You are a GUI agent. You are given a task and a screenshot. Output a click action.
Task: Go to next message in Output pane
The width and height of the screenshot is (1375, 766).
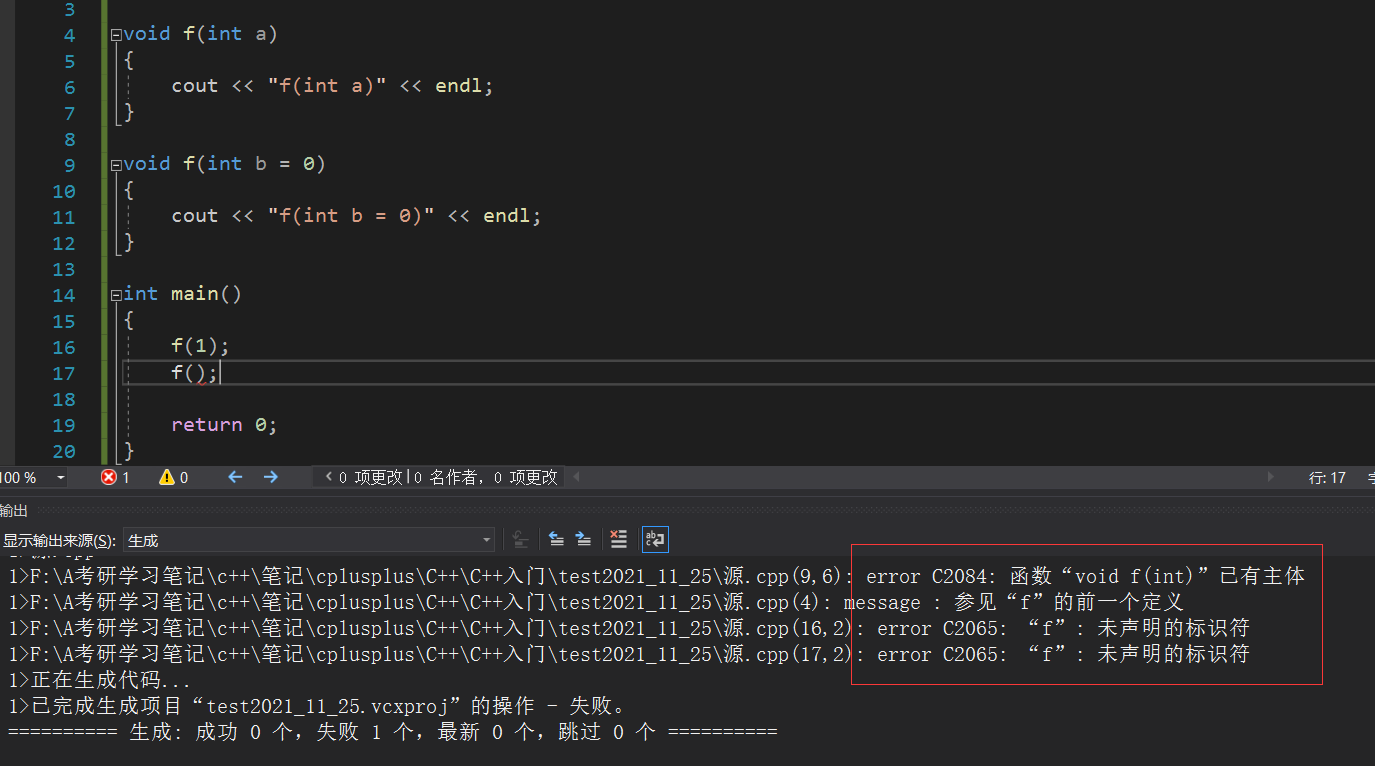tap(583, 540)
